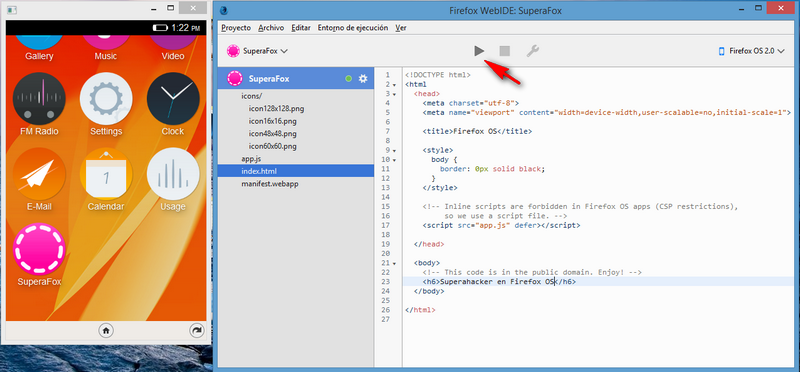Image resolution: width=800 pixels, height=372 pixels.
Task: Select index.html in the file tree
Action: coord(295,171)
